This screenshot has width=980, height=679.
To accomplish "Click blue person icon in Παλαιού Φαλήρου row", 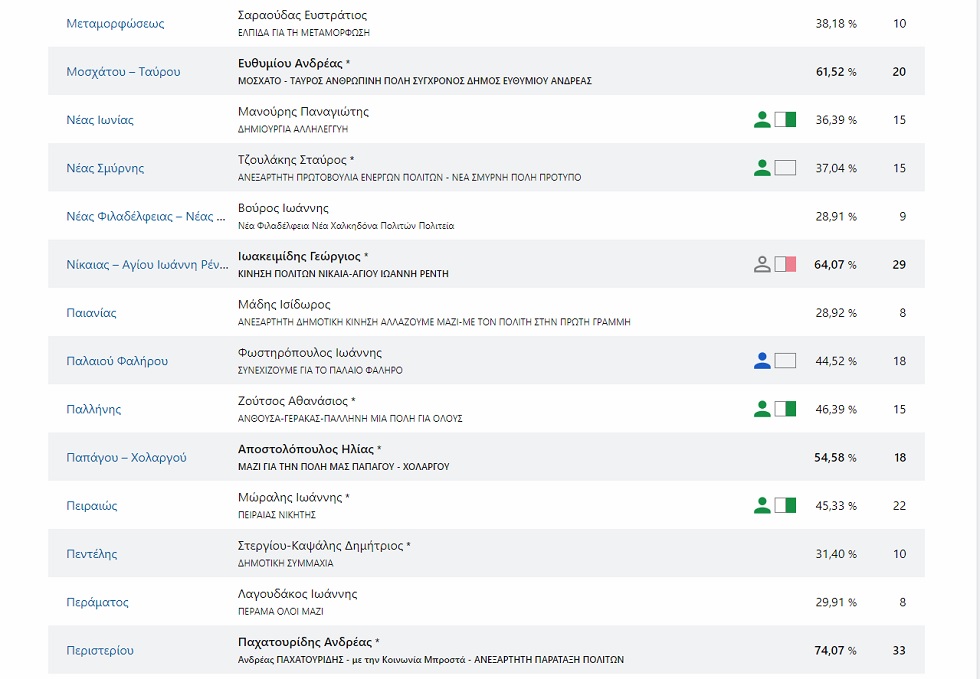I will [762, 361].
